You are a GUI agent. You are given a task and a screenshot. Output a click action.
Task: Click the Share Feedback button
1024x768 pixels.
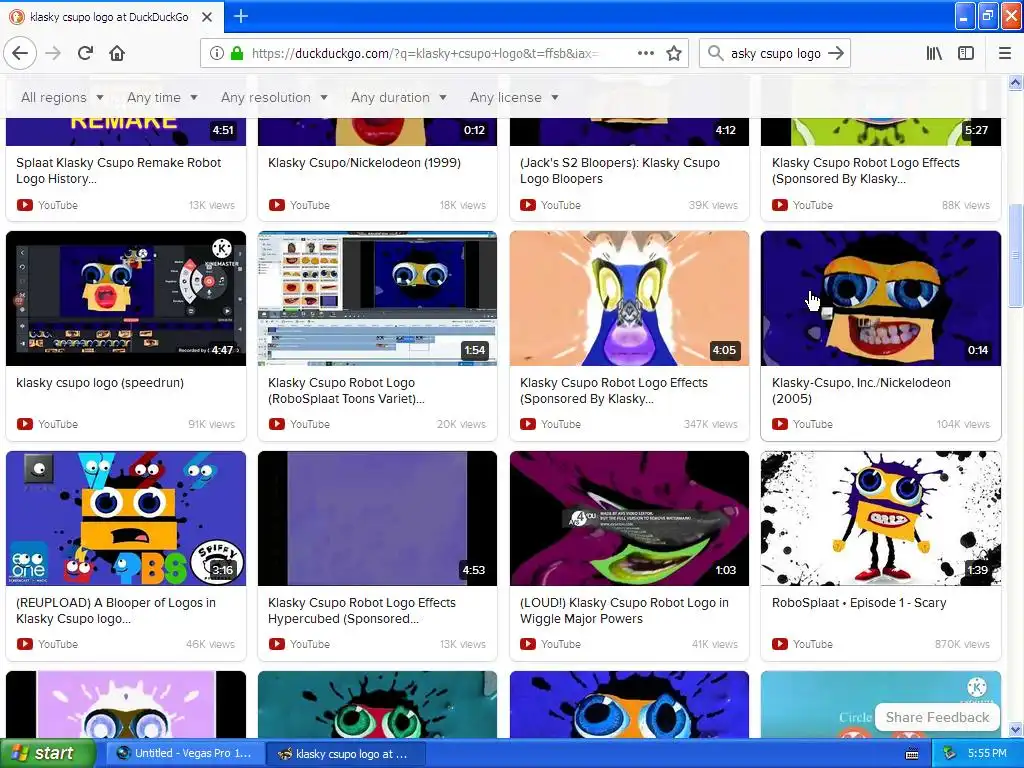pyautogui.click(x=937, y=717)
